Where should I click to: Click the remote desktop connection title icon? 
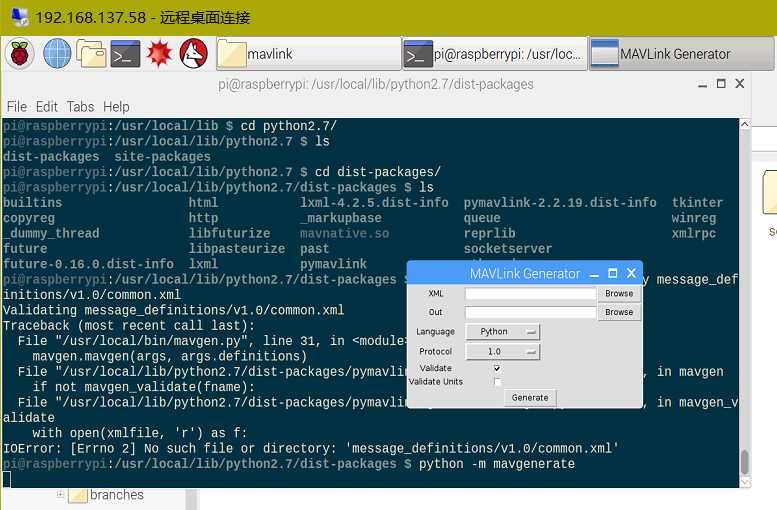[20, 17]
